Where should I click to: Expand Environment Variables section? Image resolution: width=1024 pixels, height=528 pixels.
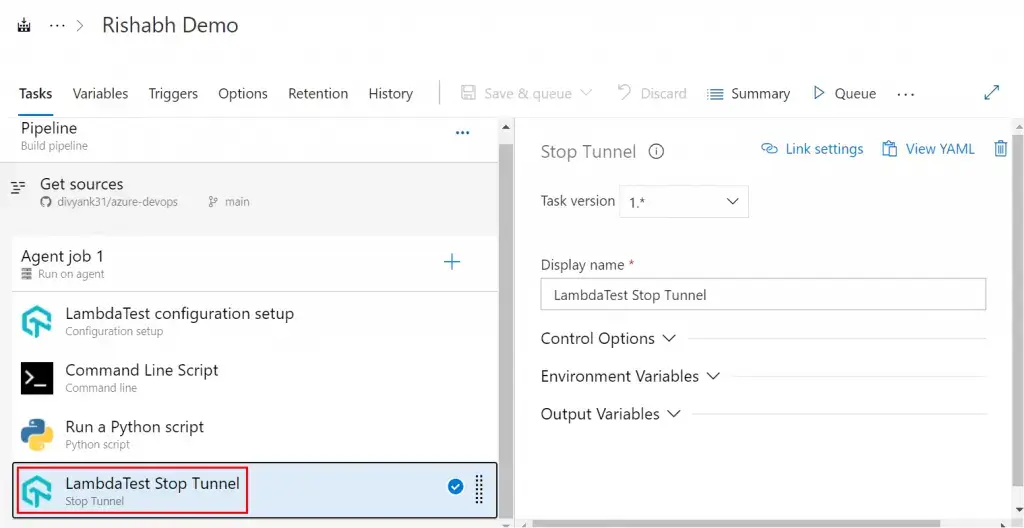[x=630, y=376]
